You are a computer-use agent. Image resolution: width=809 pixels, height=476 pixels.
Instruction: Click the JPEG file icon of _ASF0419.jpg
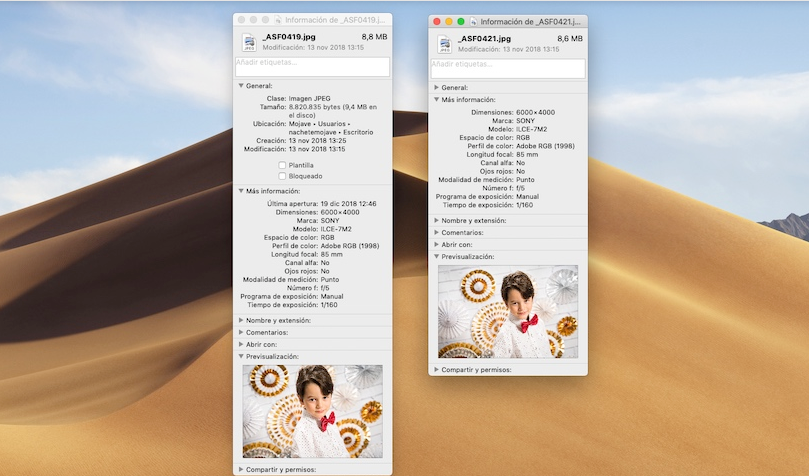point(249,42)
